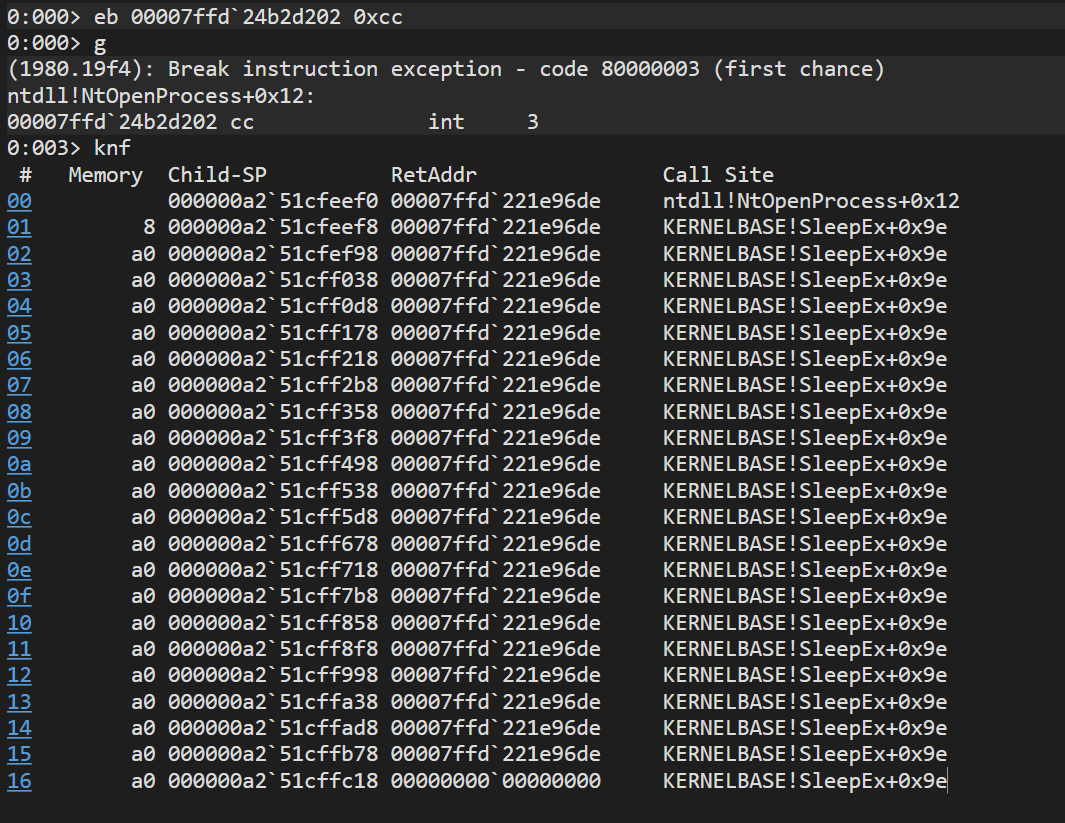Select frame 07 link

19,385
